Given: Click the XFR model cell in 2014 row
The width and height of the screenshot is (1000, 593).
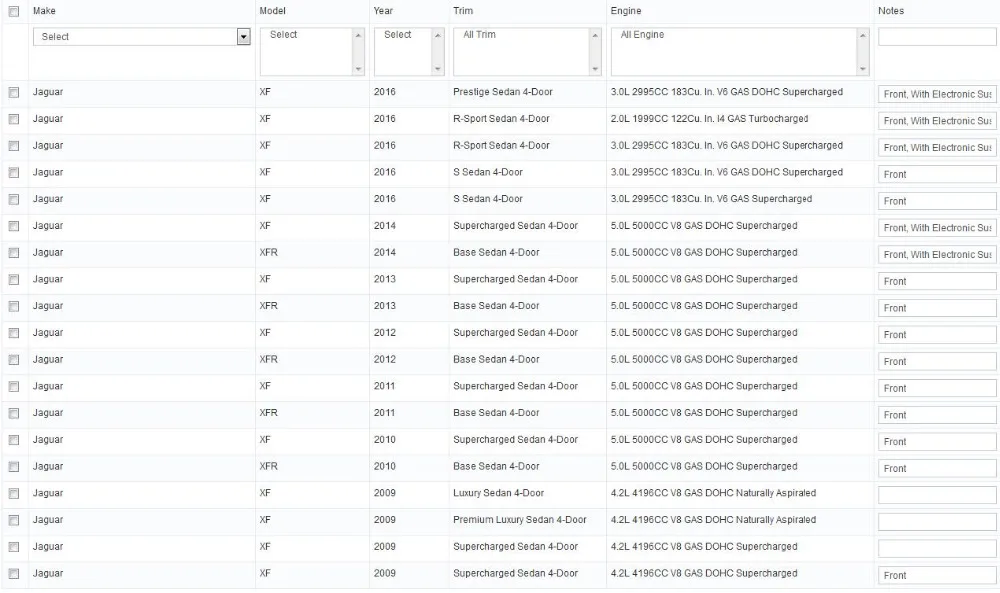Looking at the screenshot, I should (x=268, y=253).
